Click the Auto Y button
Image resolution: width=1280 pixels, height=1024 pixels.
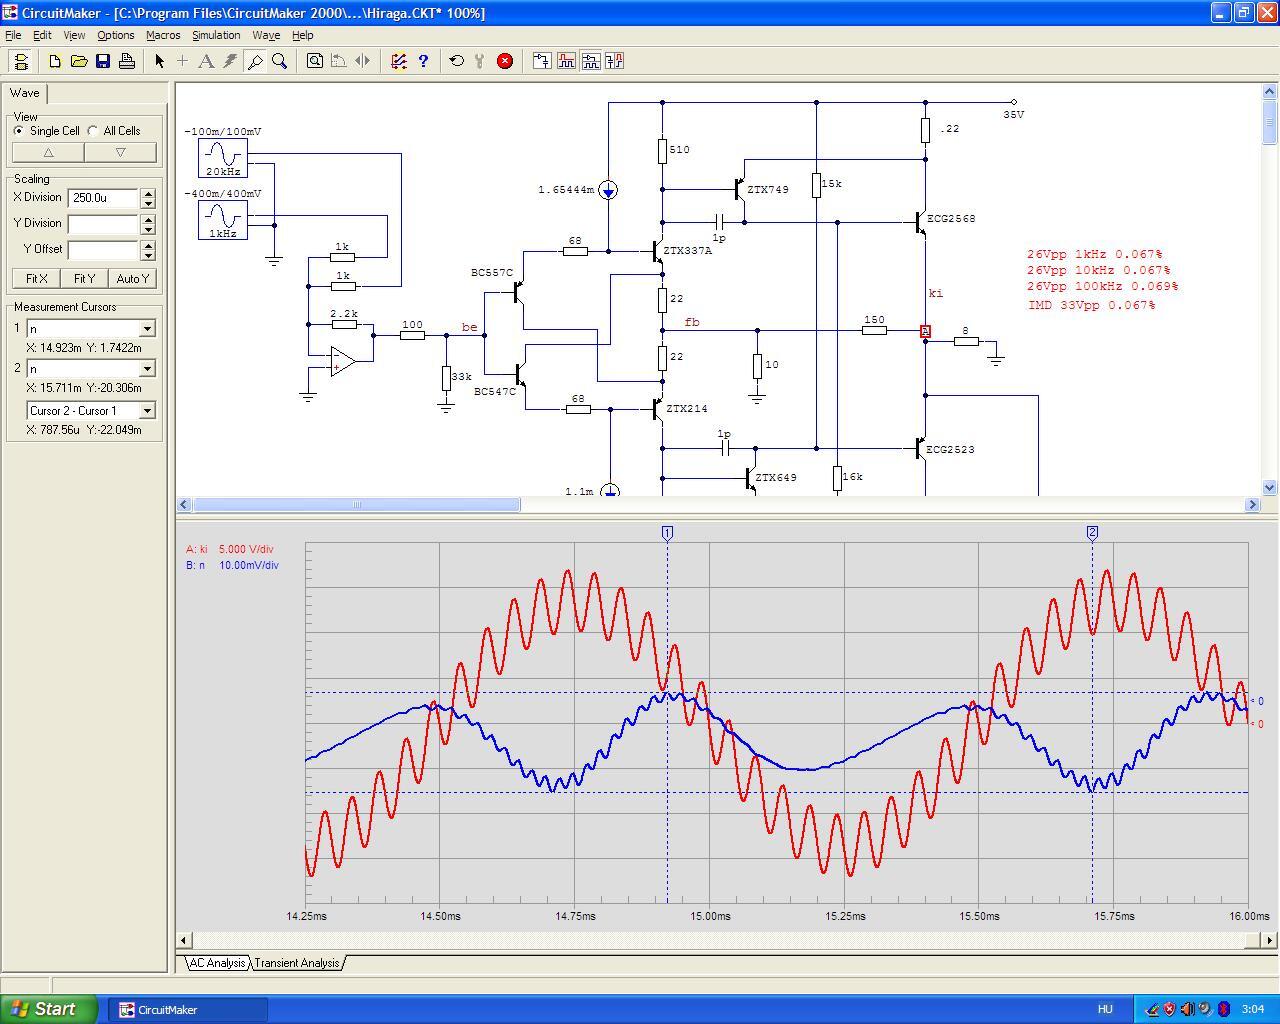(x=133, y=279)
